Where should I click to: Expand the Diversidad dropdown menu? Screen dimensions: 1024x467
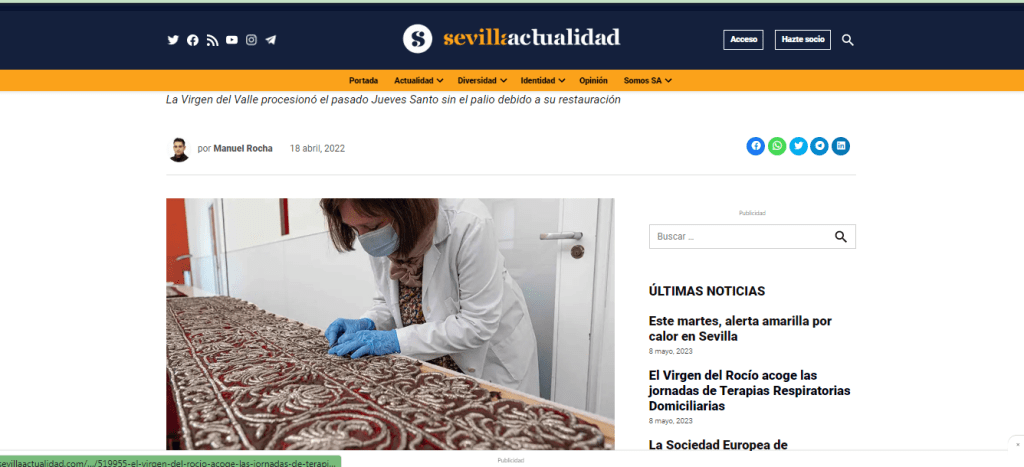tap(482, 80)
